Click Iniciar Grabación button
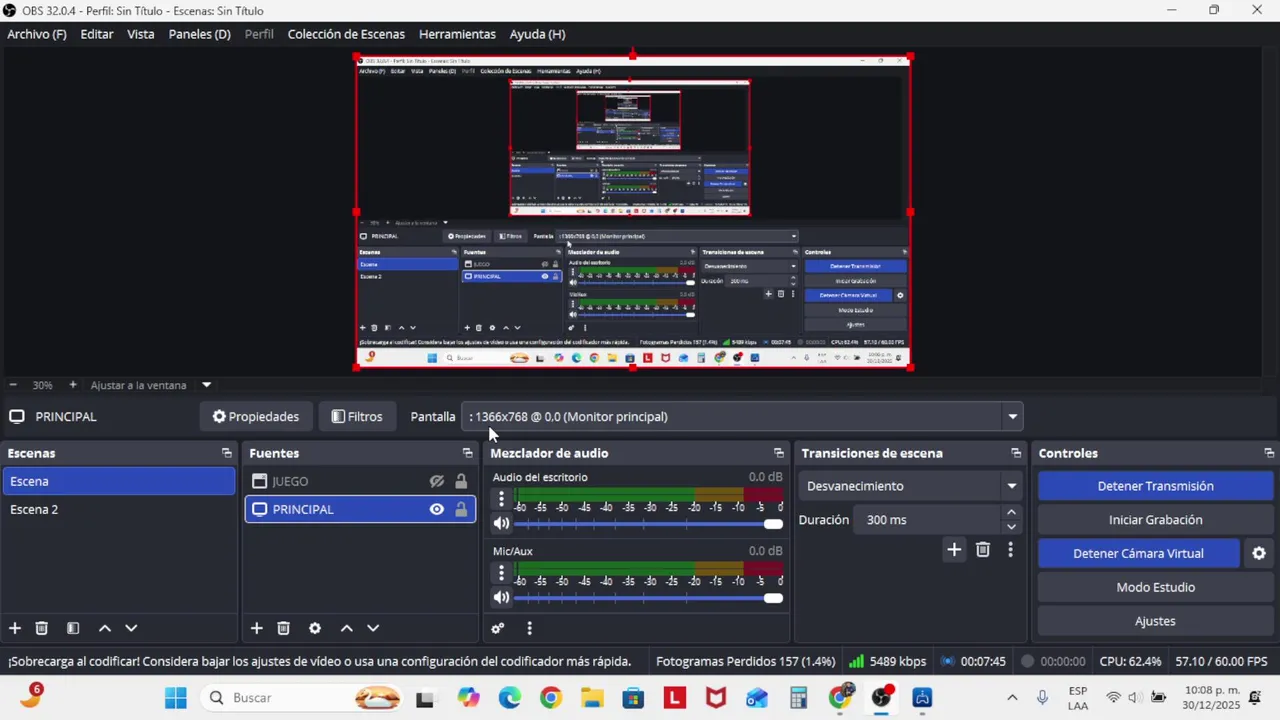 [1155, 520]
